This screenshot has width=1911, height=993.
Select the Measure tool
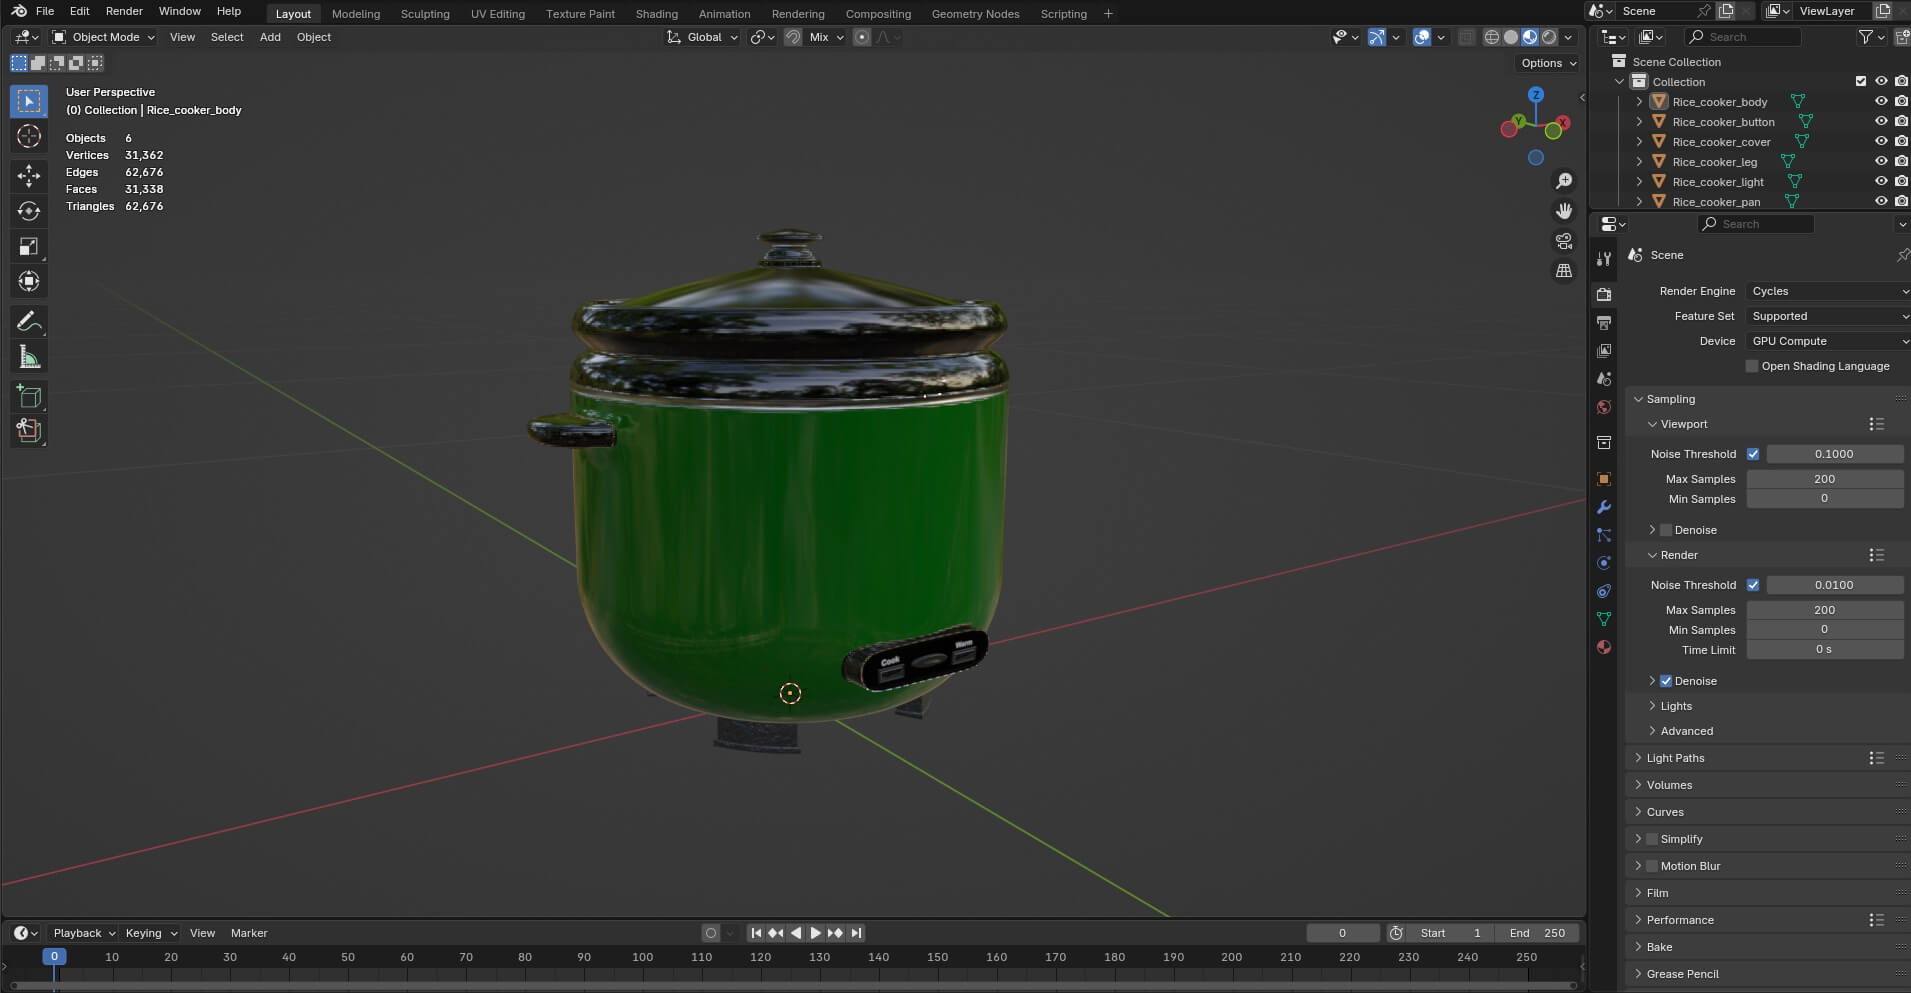[29, 357]
